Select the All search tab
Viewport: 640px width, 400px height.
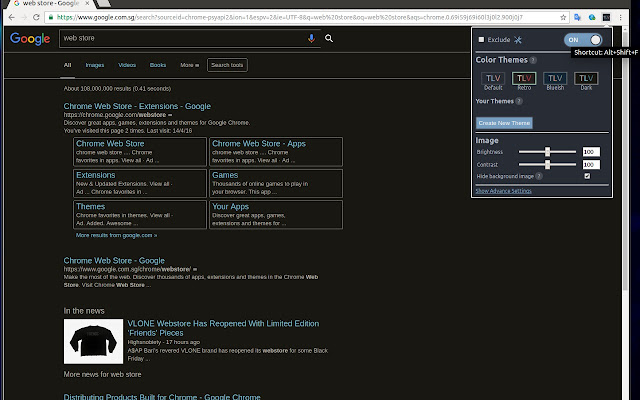(x=67, y=65)
